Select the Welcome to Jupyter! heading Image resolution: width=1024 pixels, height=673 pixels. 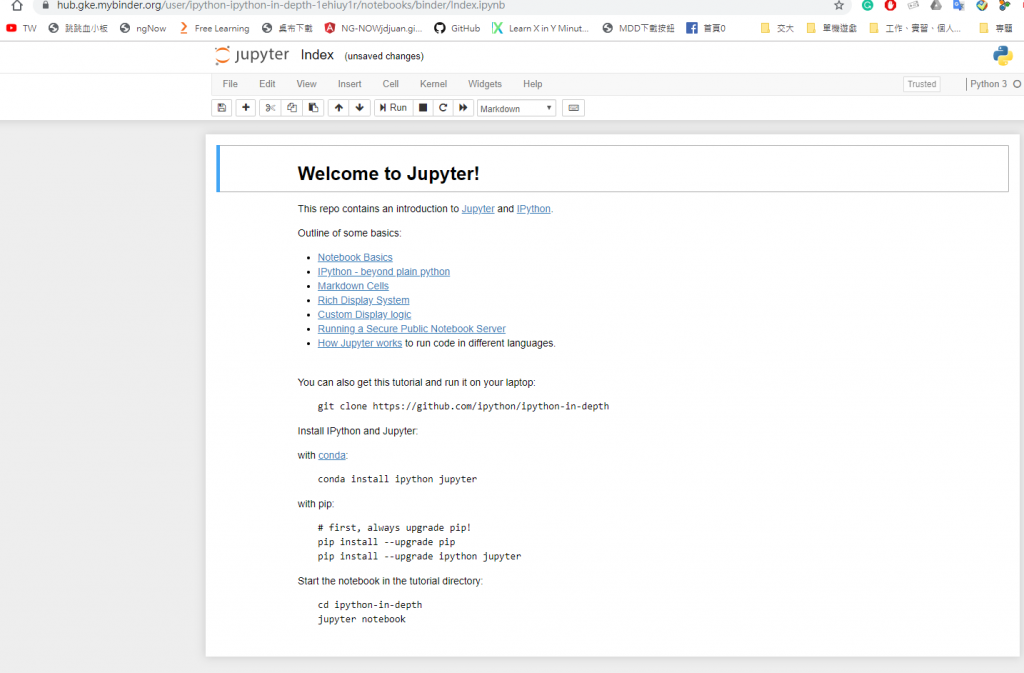tap(389, 174)
